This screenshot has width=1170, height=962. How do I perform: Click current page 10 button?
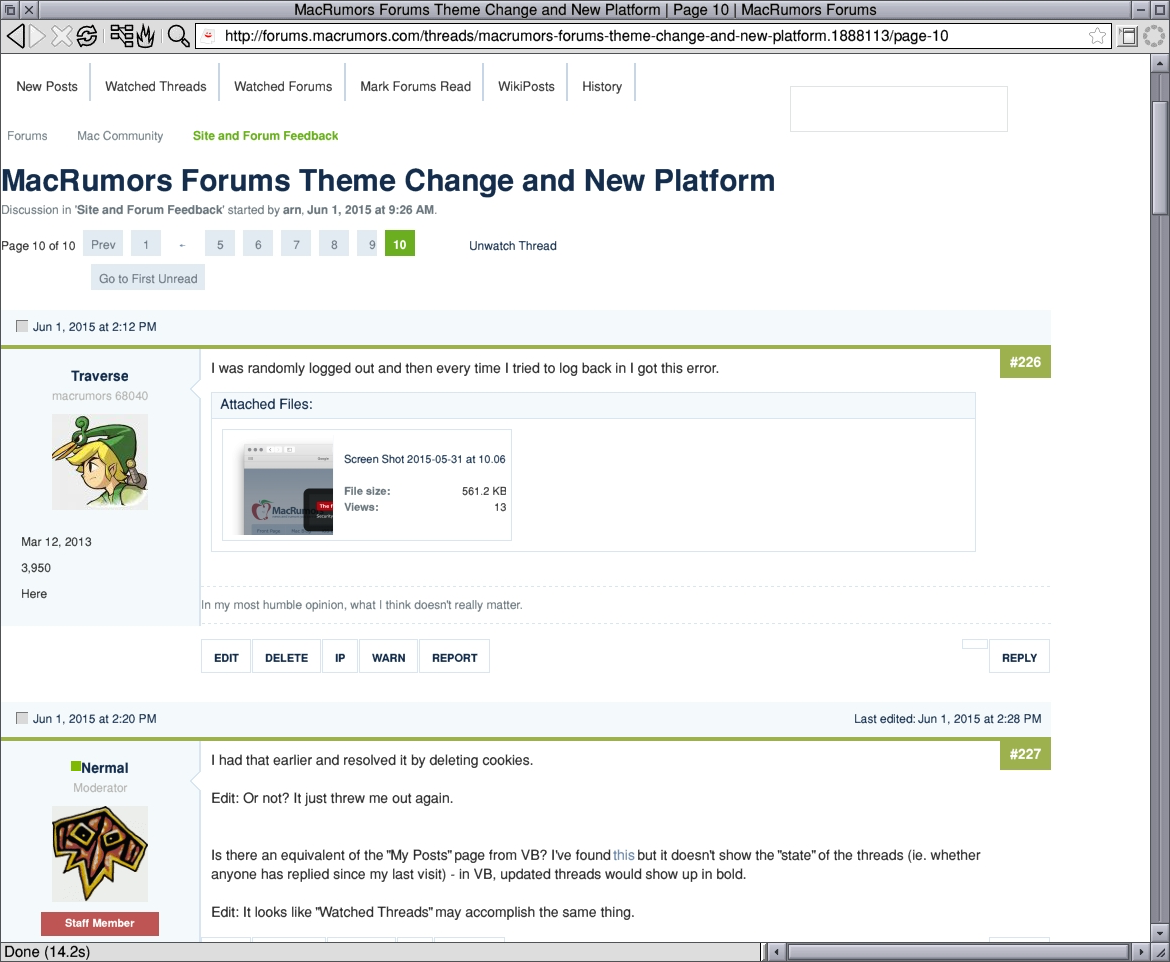coord(400,244)
